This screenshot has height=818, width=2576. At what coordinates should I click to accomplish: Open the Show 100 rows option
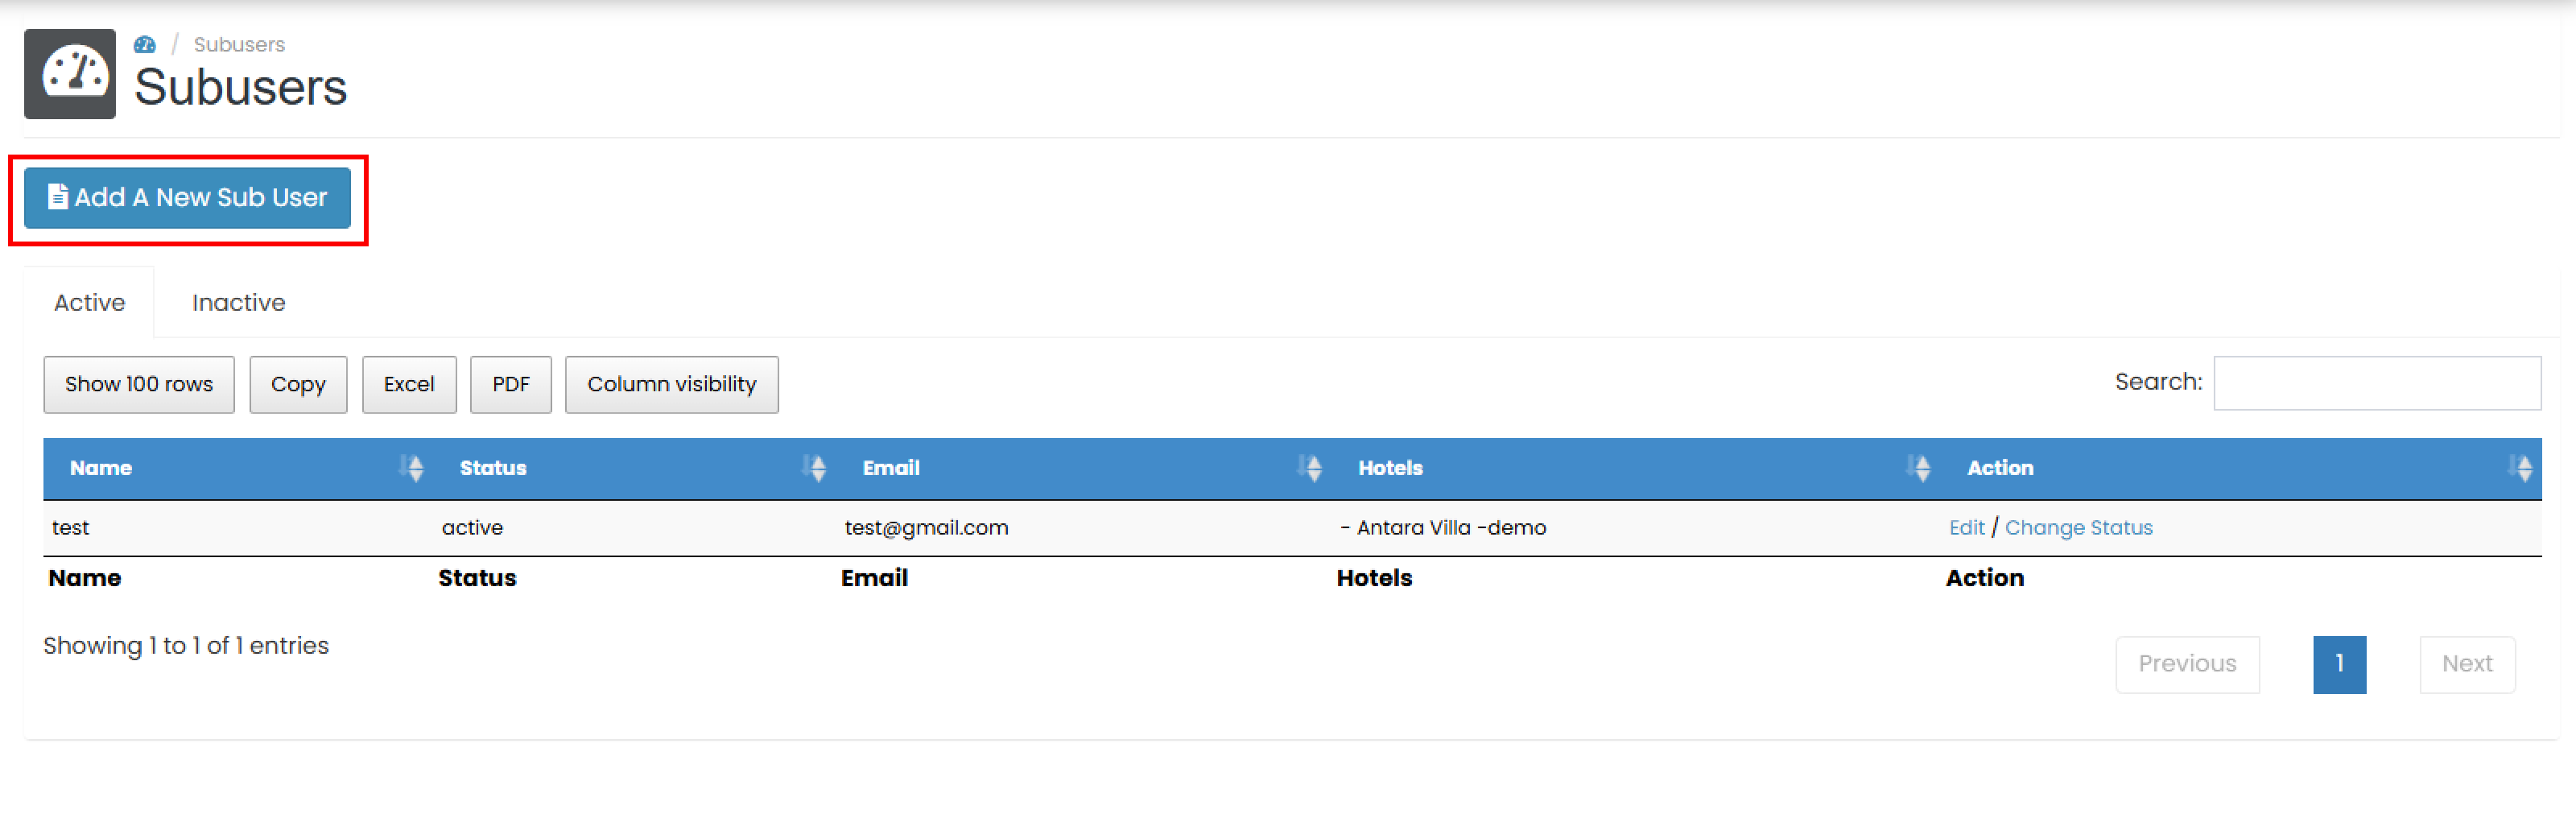coord(138,384)
